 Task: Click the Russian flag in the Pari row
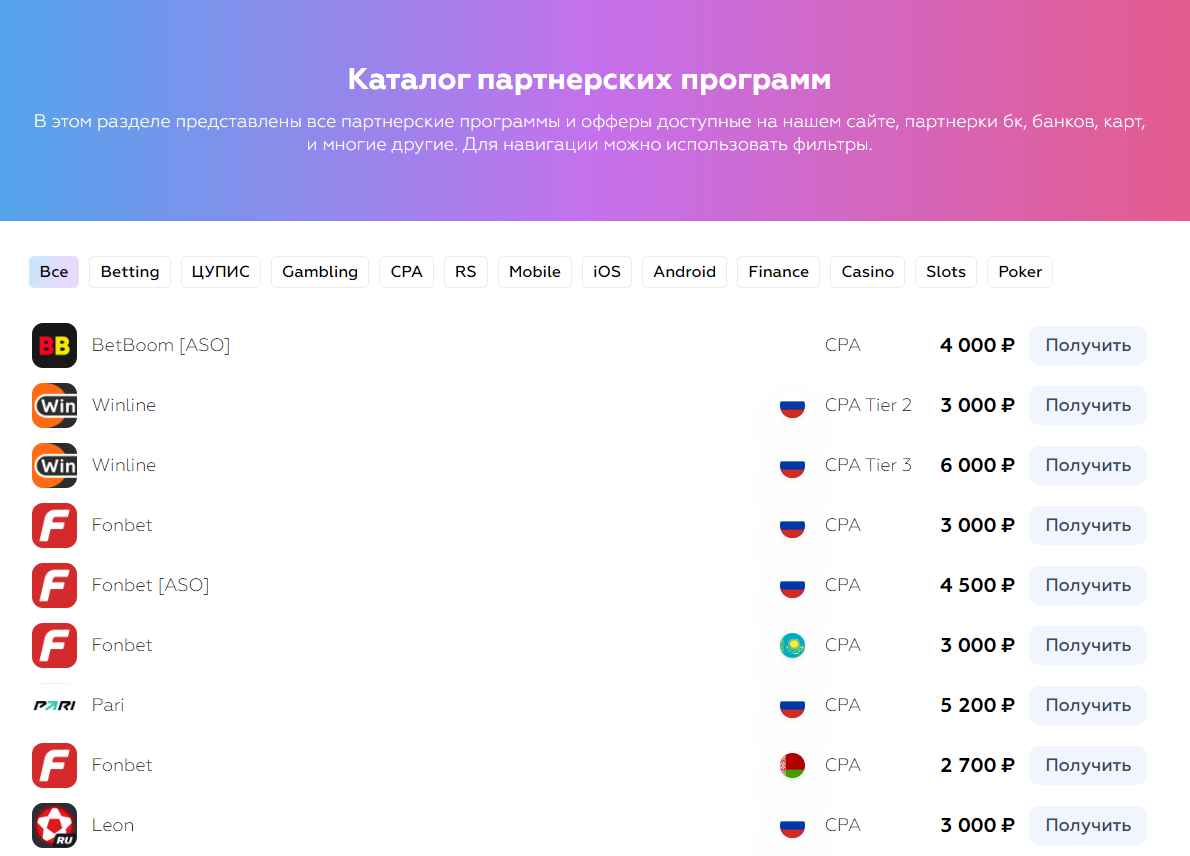[792, 705]
